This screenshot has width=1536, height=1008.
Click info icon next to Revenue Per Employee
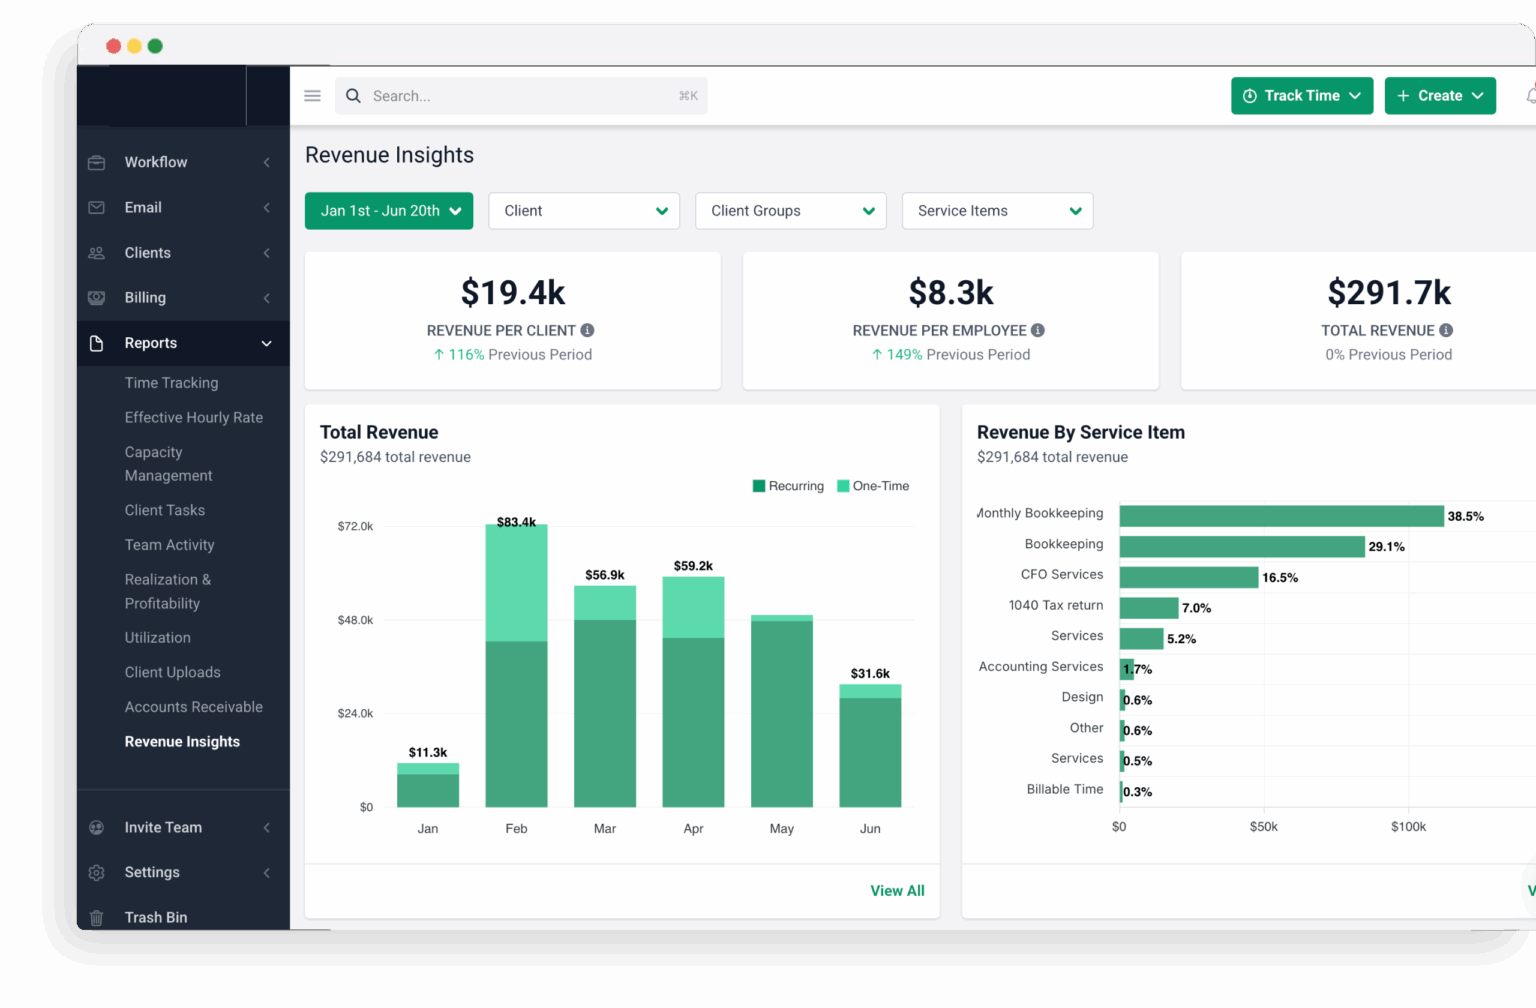click(1038, 330)
